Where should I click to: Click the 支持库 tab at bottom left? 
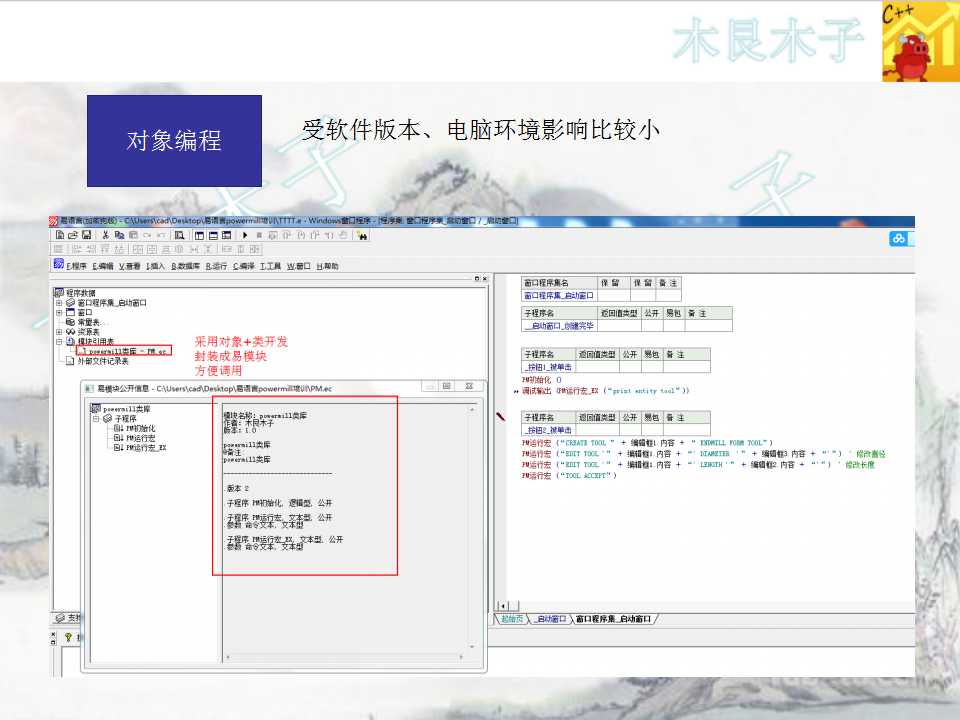pos(68,618)
